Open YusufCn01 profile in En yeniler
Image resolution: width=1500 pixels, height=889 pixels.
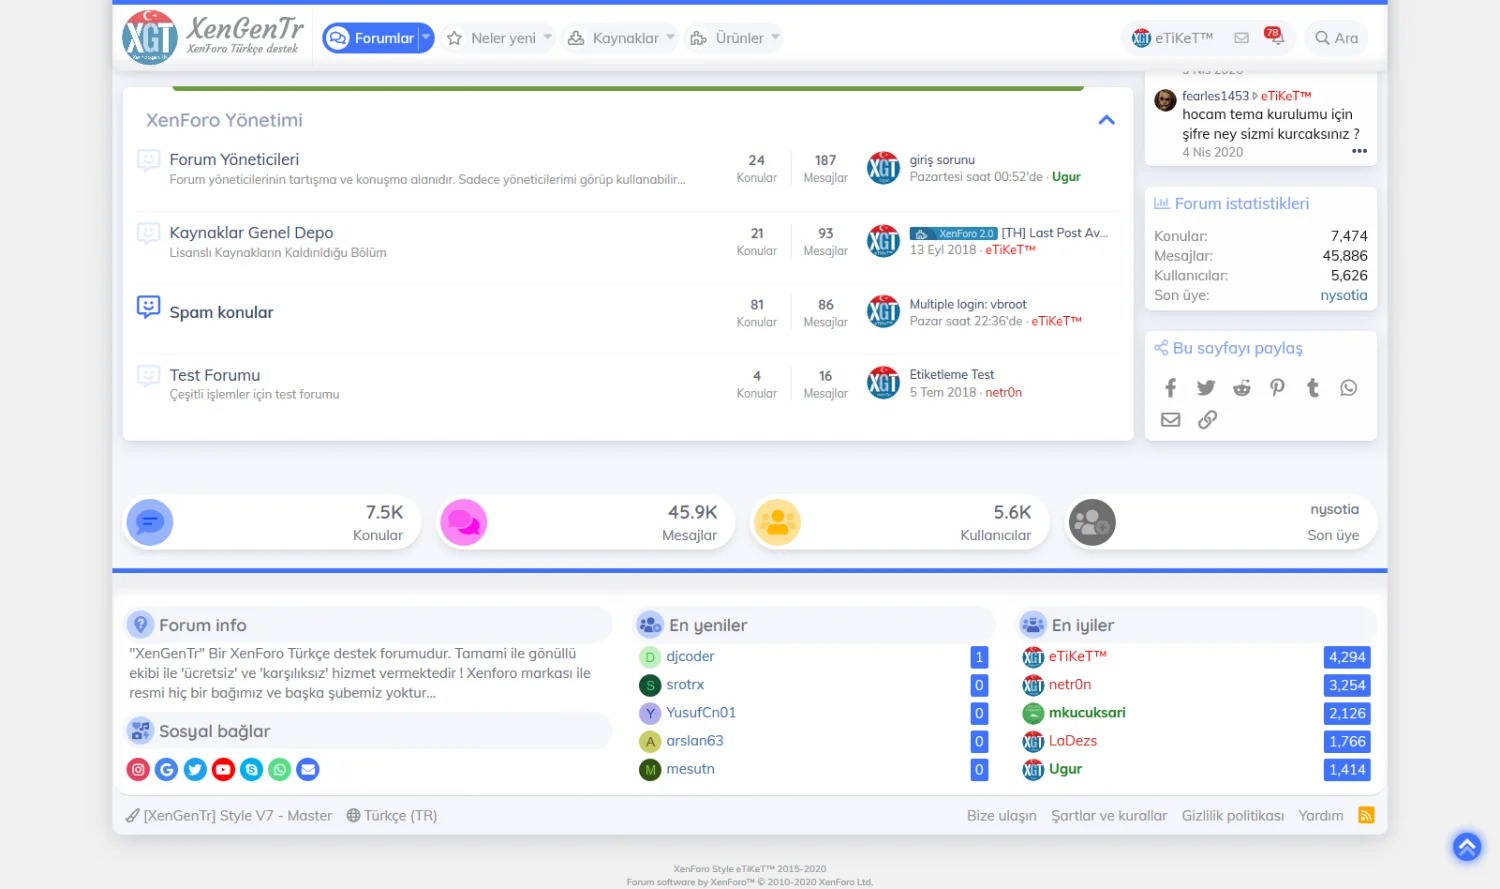pyautogui.click(x=701, y=713)
